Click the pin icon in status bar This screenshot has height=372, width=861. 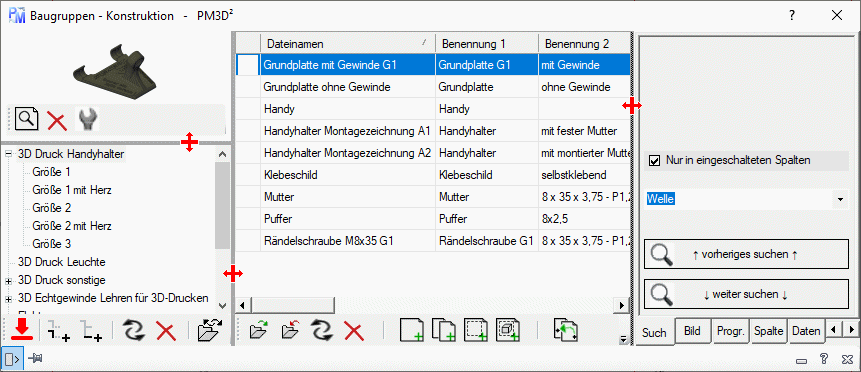tap(35, 359)
